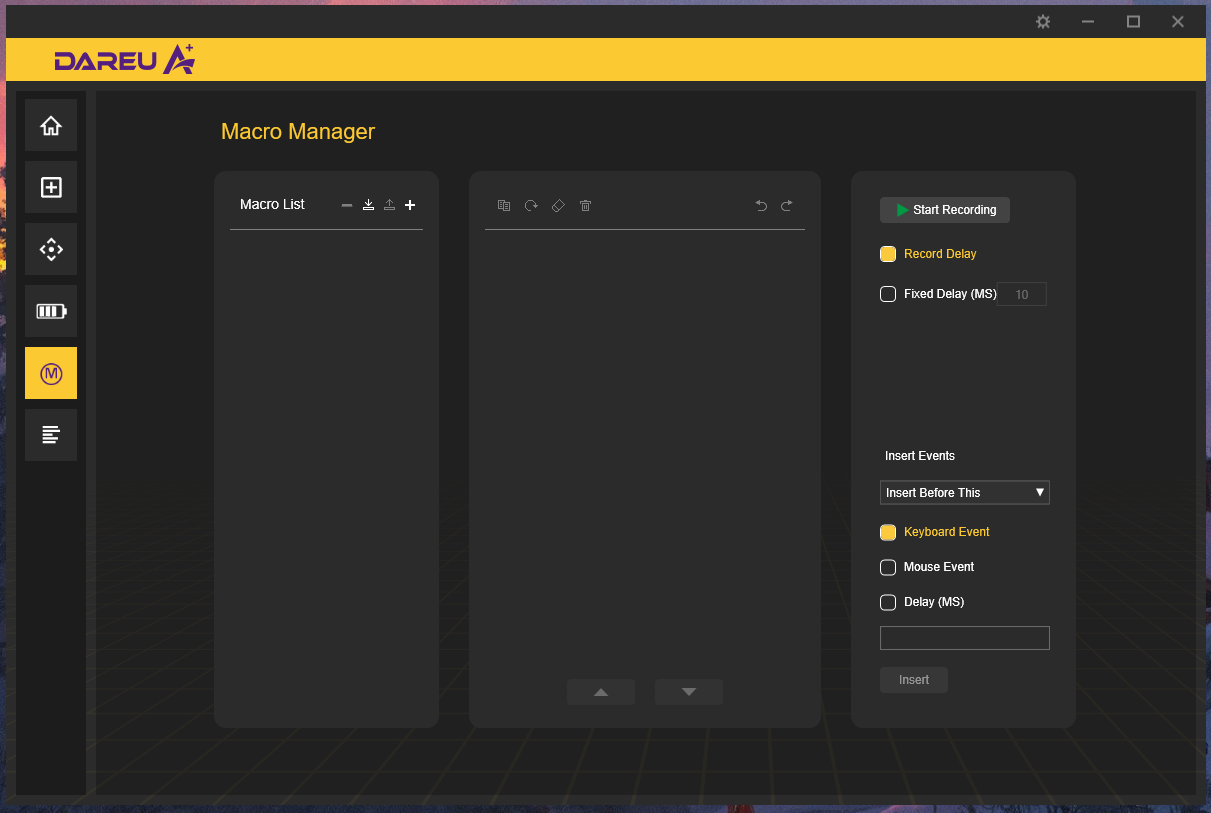Click the trash delete icon
This screenshot has width=1211, height=813.
point(586,205)
